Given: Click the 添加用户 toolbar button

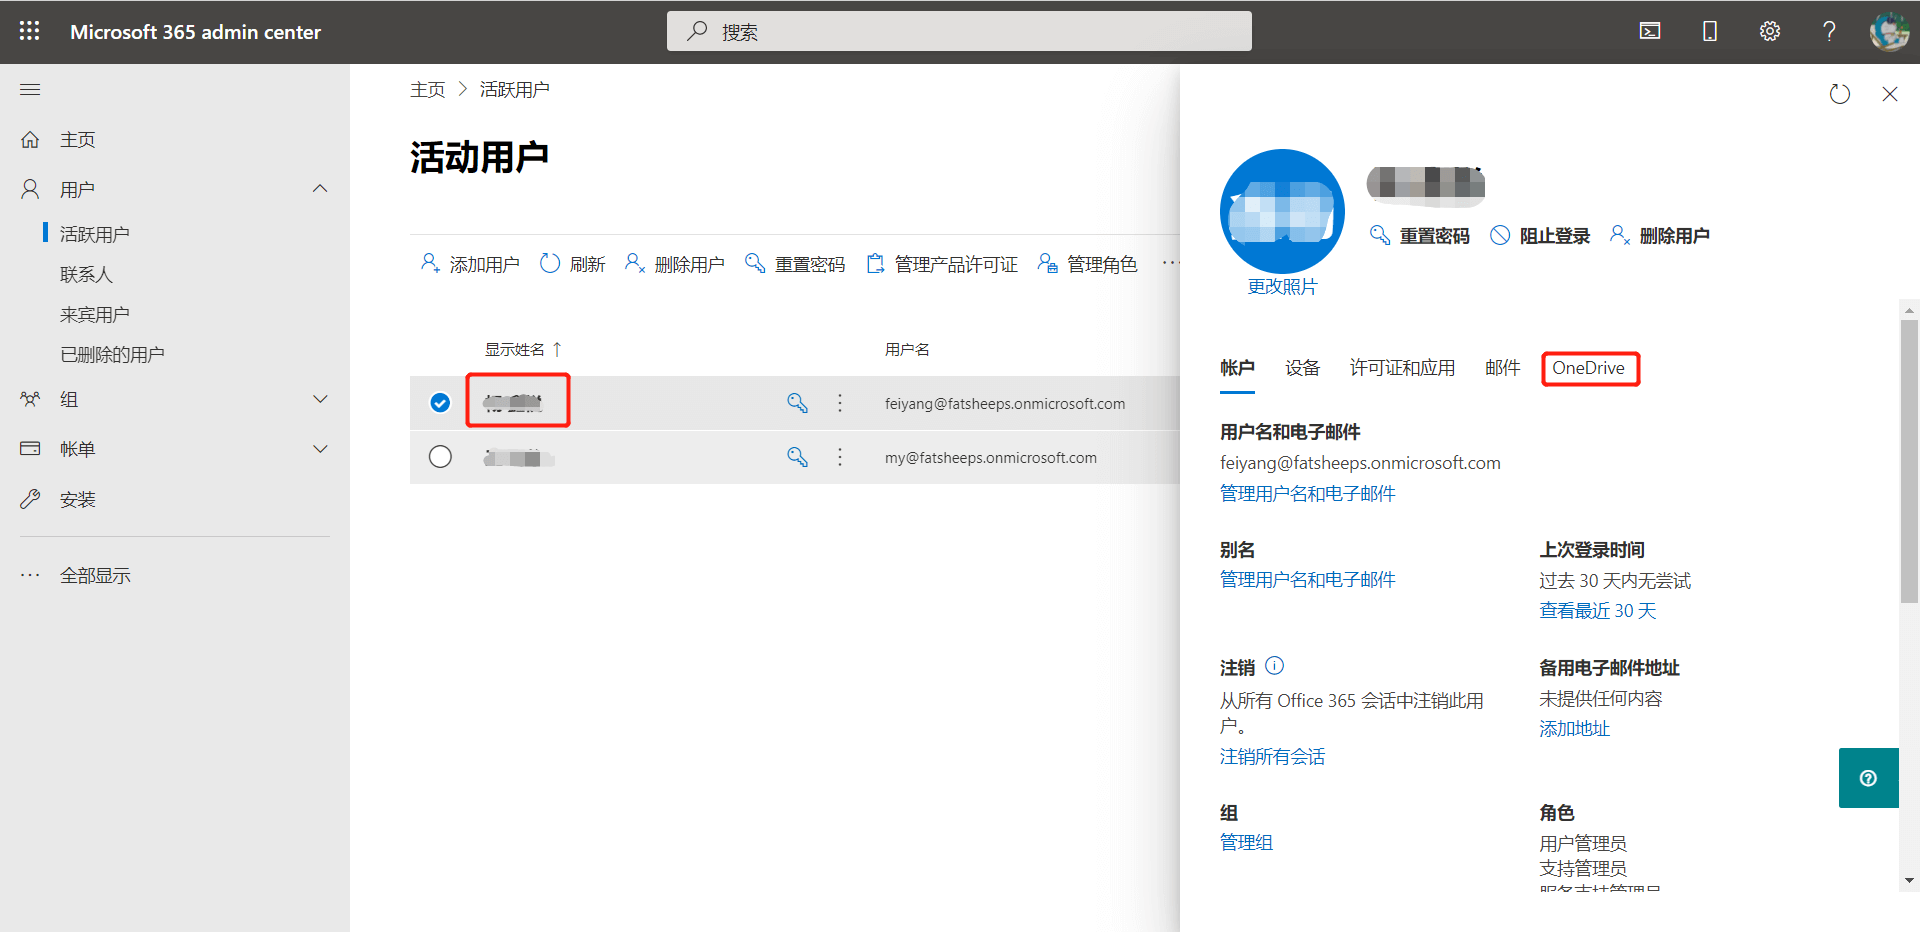Looking at the screenshot, I should pyautogui.click(x=470, y=264).
